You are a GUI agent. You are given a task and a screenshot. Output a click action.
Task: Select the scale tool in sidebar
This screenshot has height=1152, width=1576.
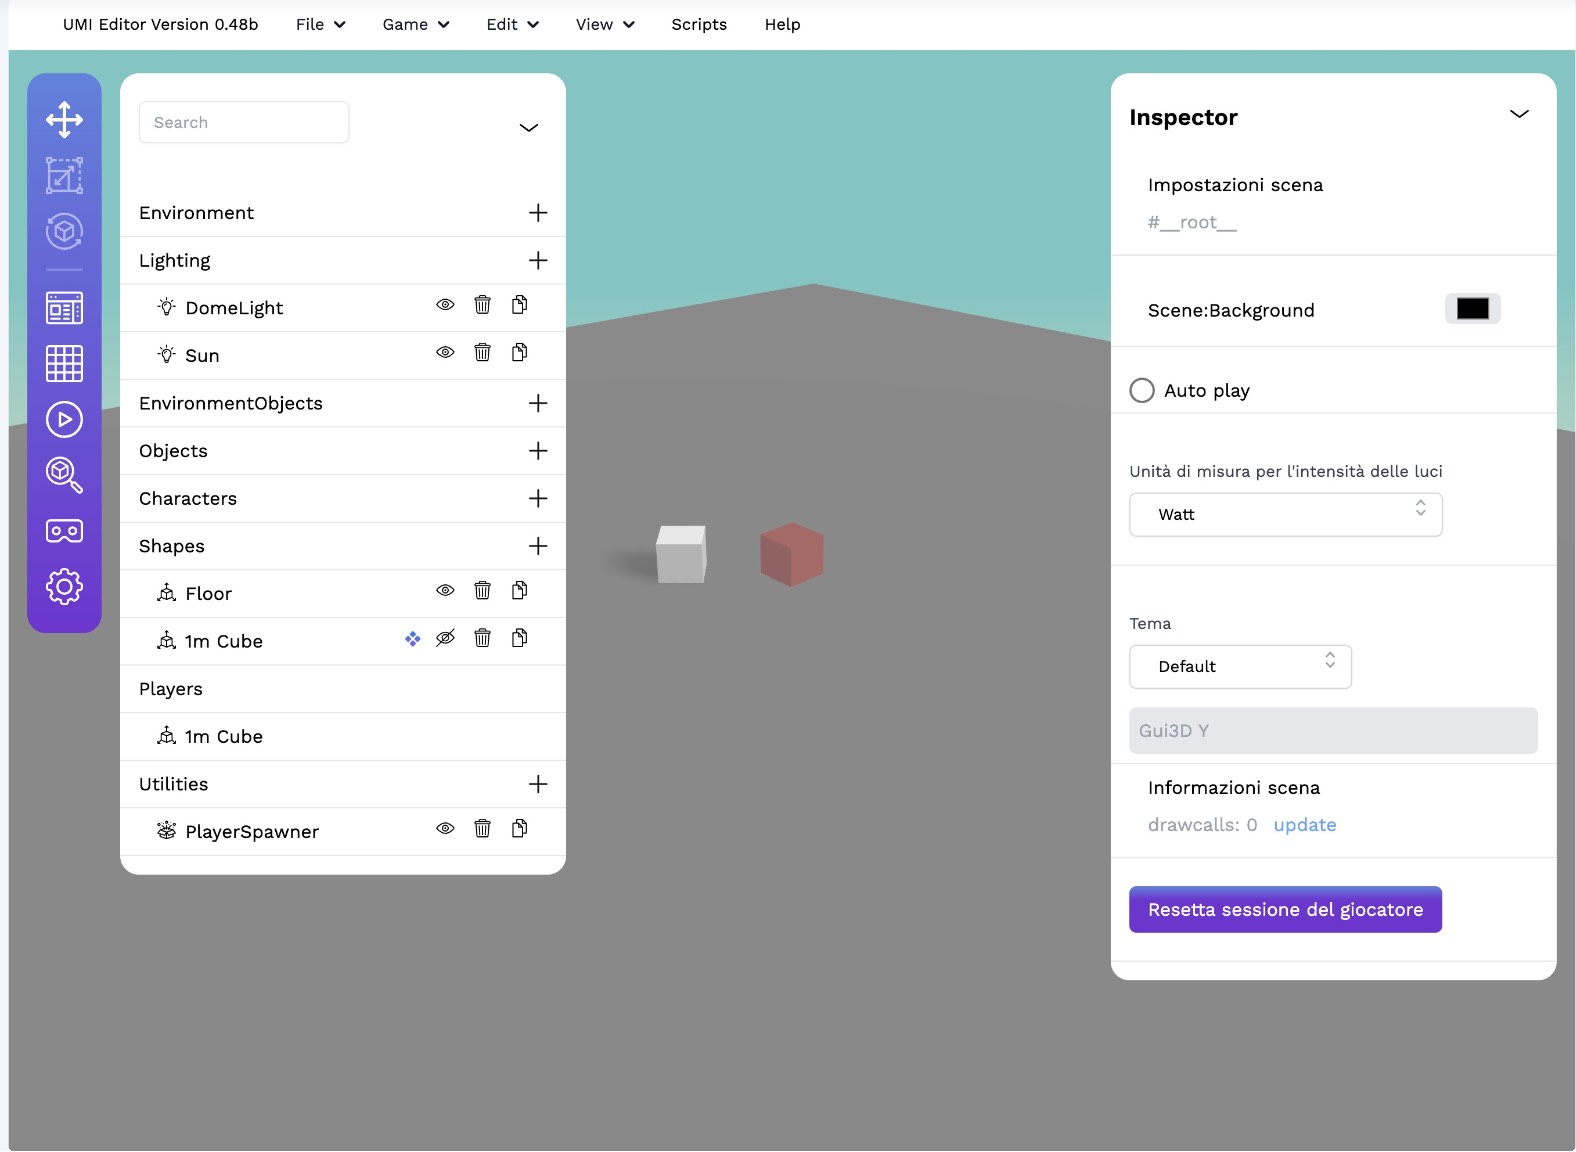[x=64, y=176]
